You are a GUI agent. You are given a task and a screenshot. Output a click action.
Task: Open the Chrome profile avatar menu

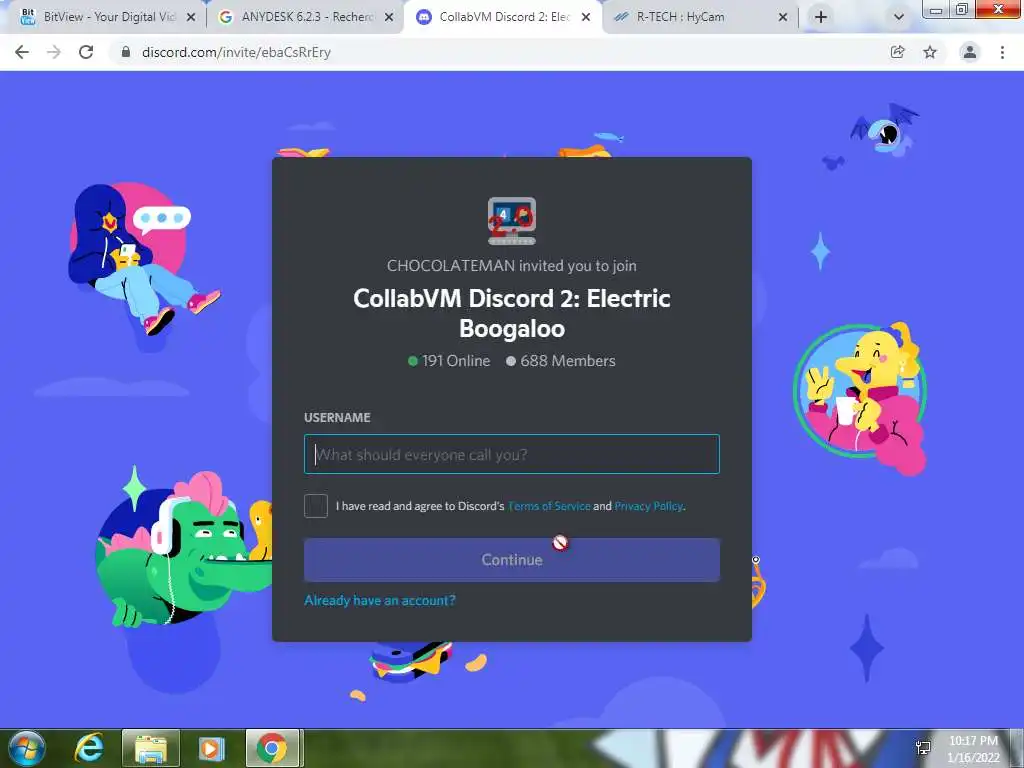click(x=970, y=52)
